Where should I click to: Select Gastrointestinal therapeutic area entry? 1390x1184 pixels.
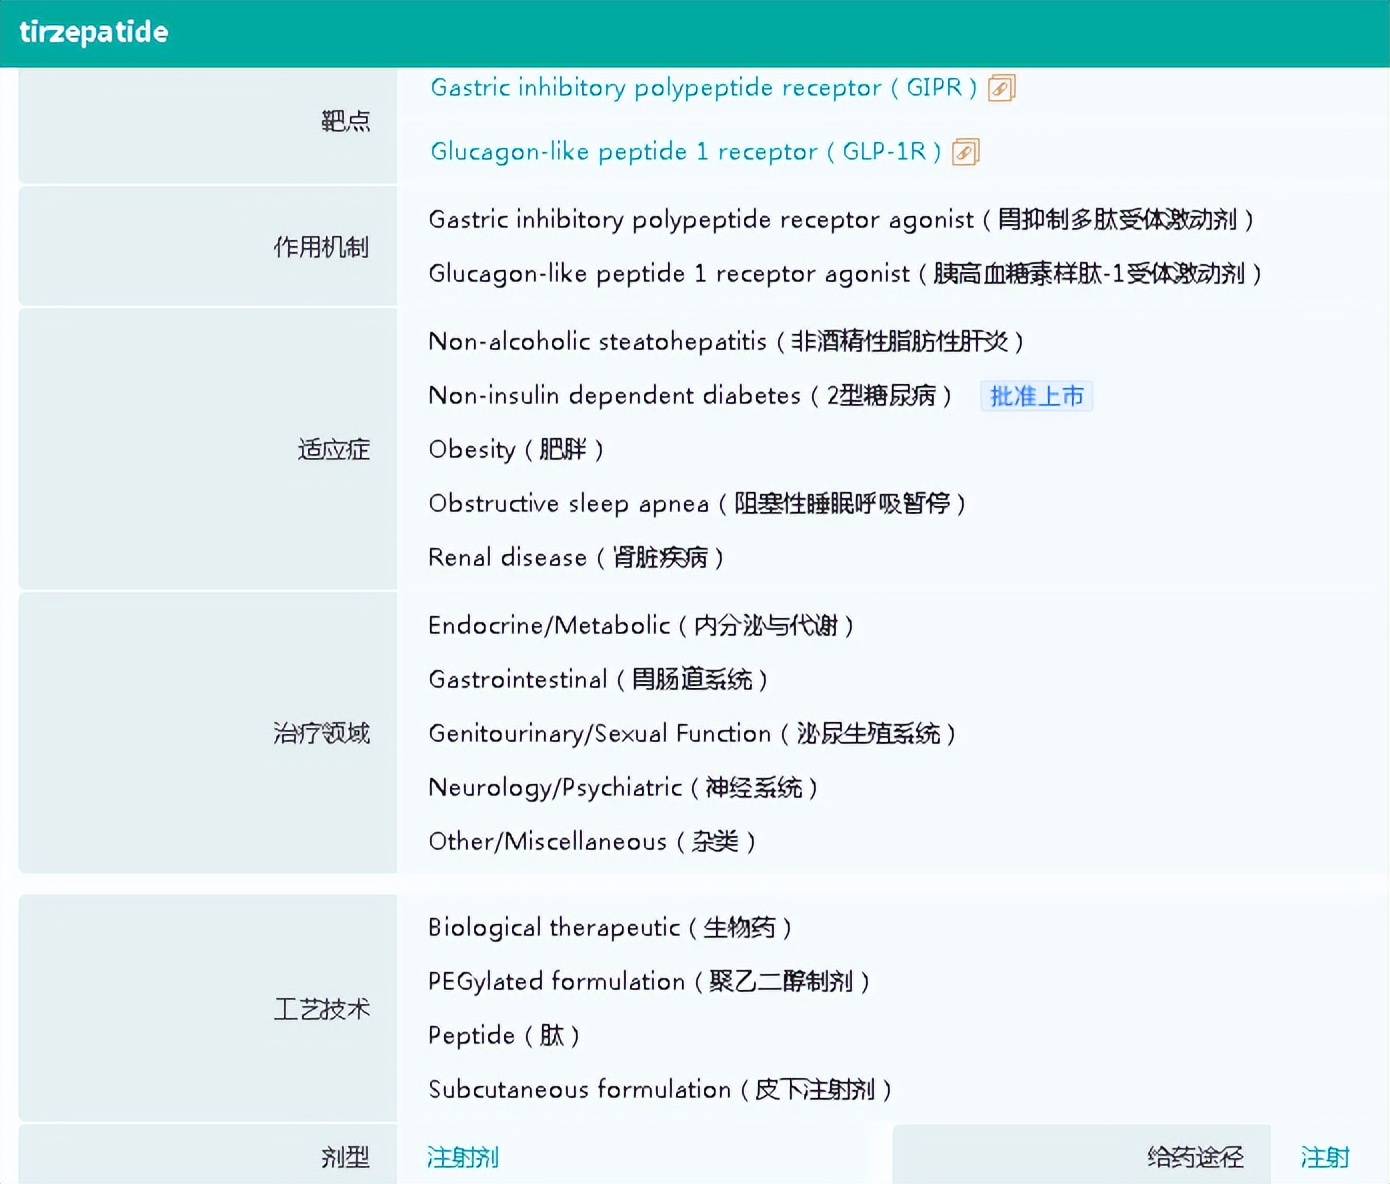(x=598, y=679)
